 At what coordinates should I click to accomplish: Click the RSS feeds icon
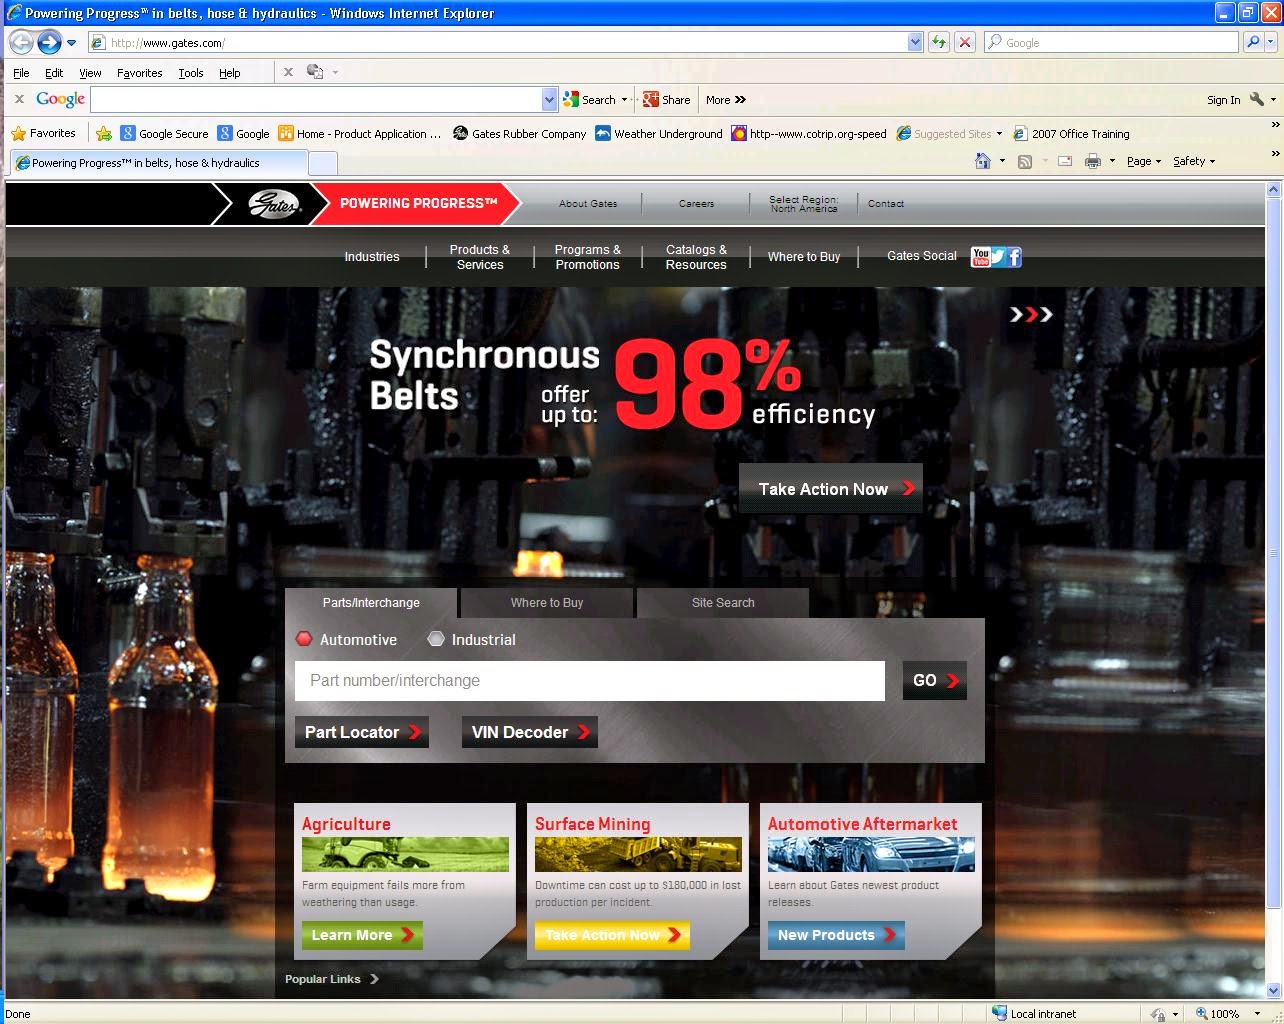(1025, 161)
